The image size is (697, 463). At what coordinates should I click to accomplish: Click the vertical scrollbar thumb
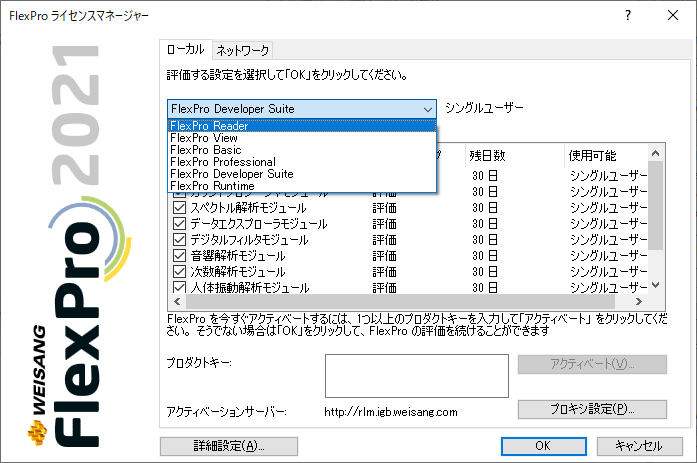(x=655, y=205)
